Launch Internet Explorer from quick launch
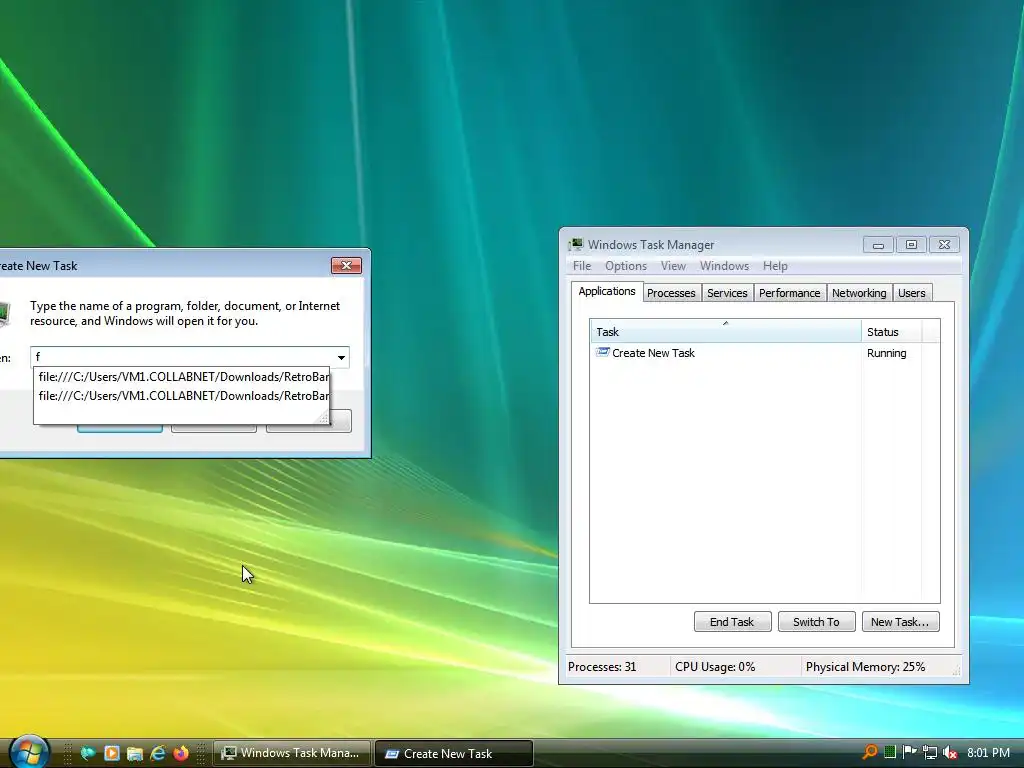 [158, 753]
